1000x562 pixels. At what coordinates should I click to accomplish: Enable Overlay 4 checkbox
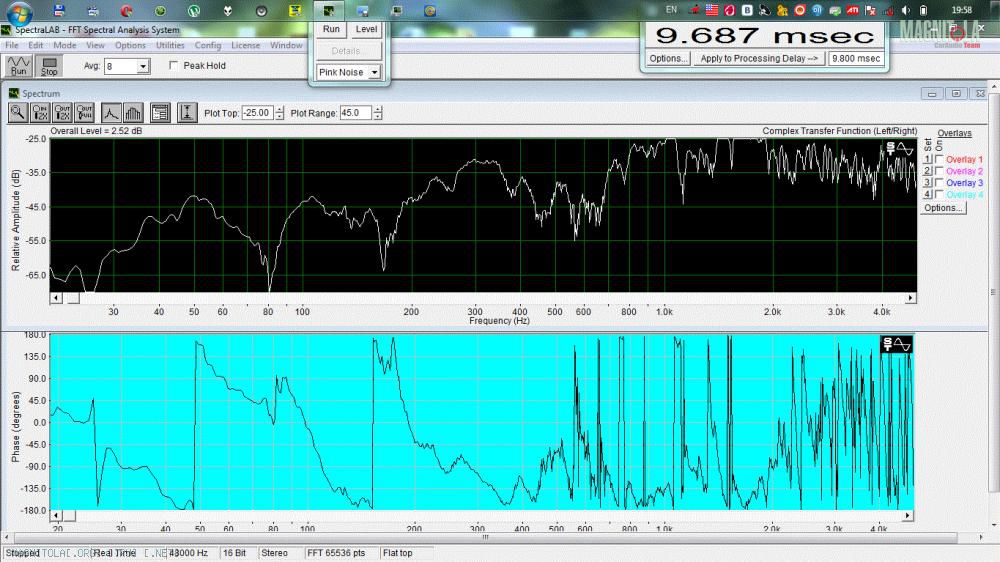point(939,194)
